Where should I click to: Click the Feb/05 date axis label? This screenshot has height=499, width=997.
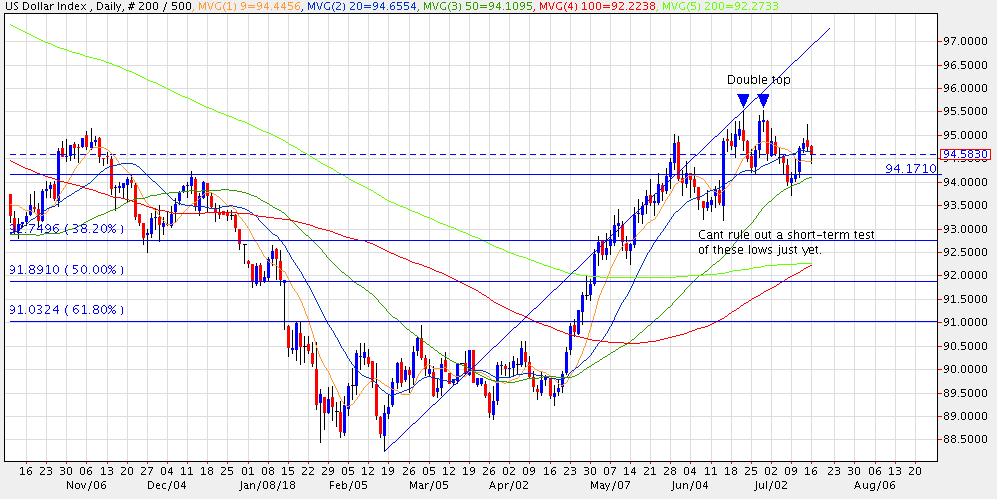347,486
